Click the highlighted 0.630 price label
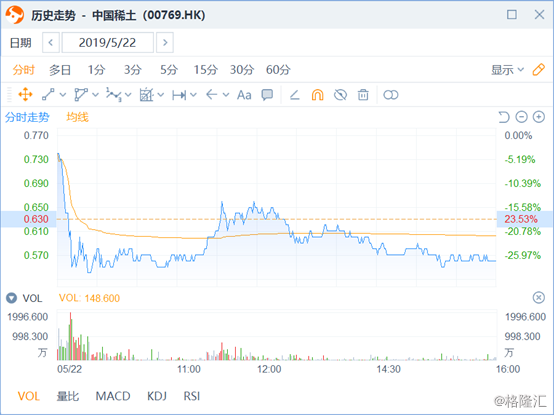The width and height of the screenshot is (554, 415). (x=36, y=219)
